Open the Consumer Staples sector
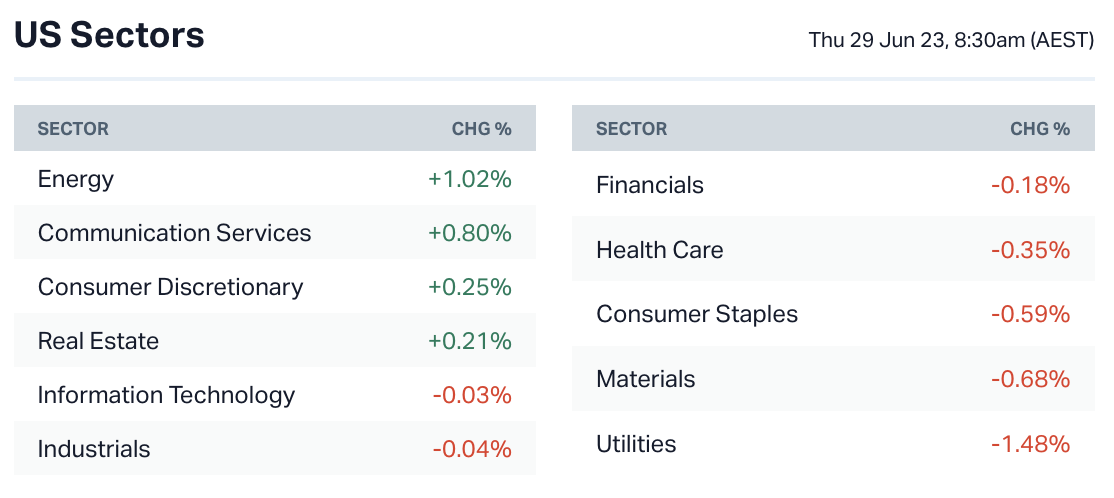 point(697,315)
